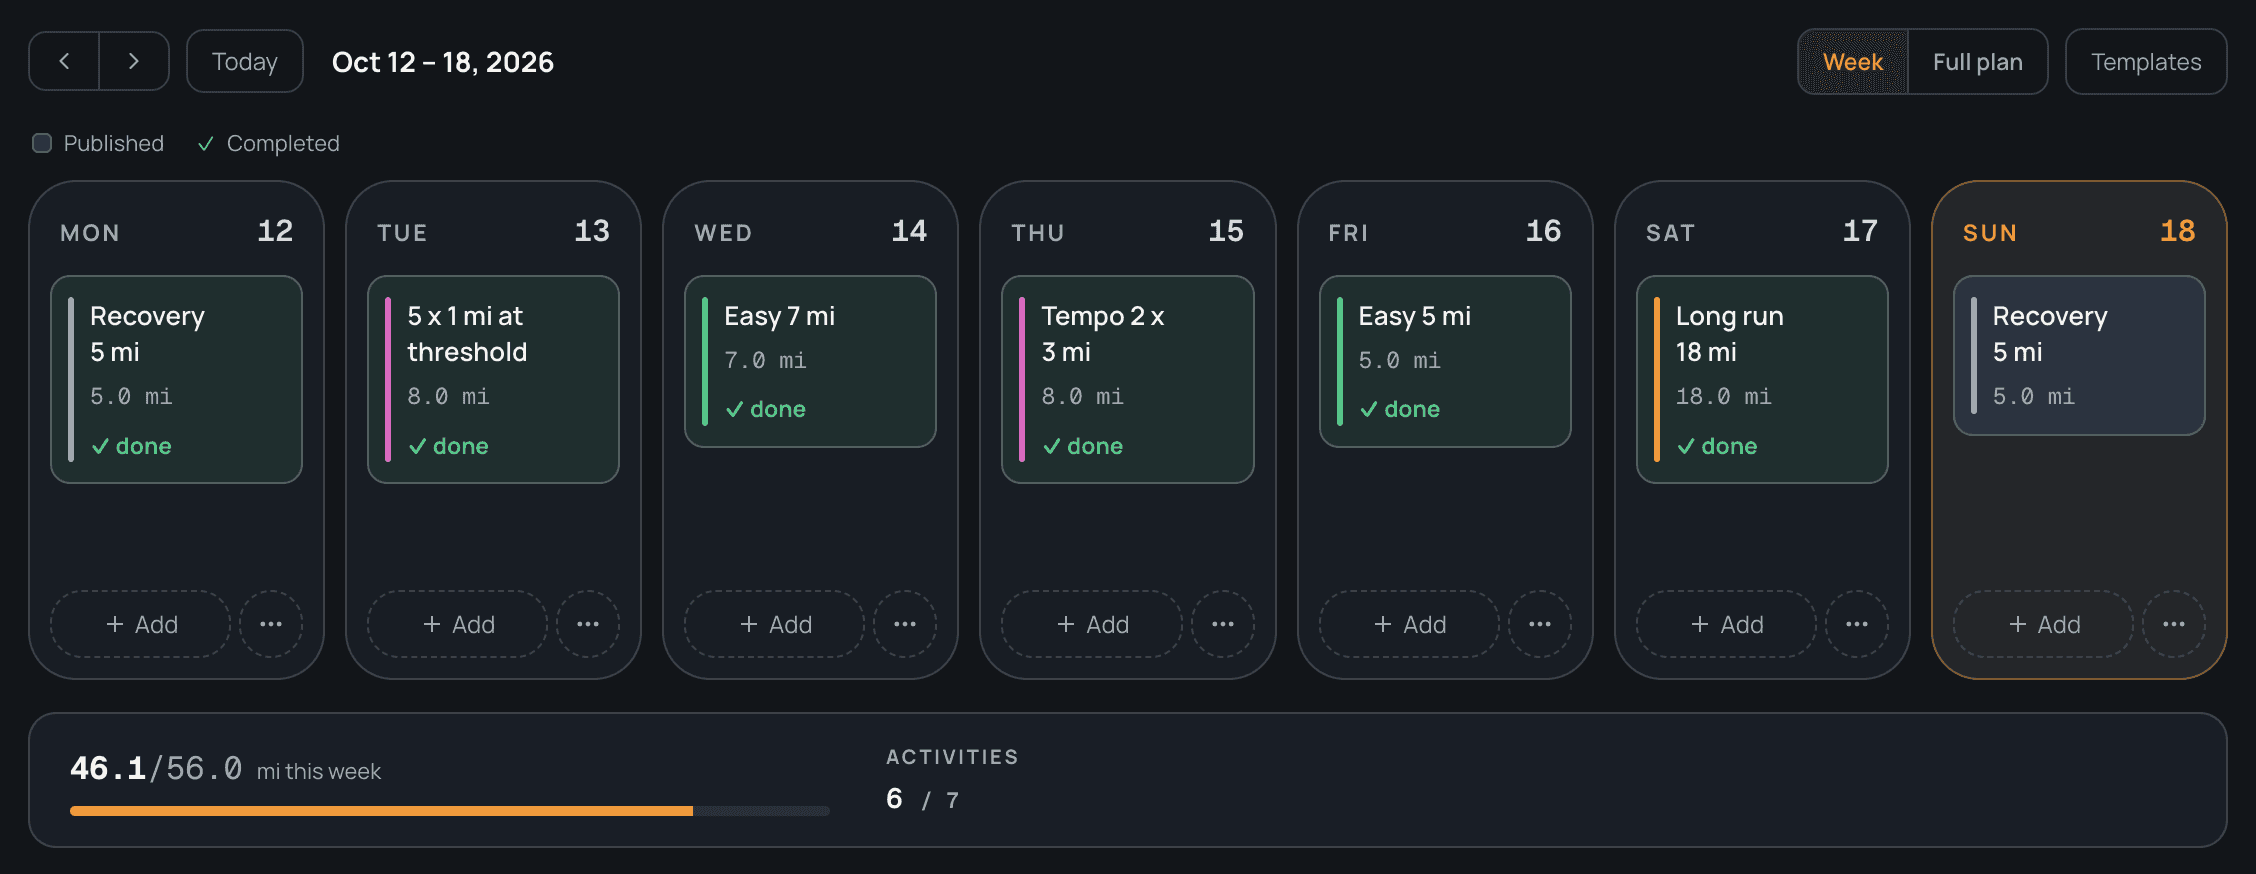Jump to Today
2256x874 pixels.
(245, 61)
